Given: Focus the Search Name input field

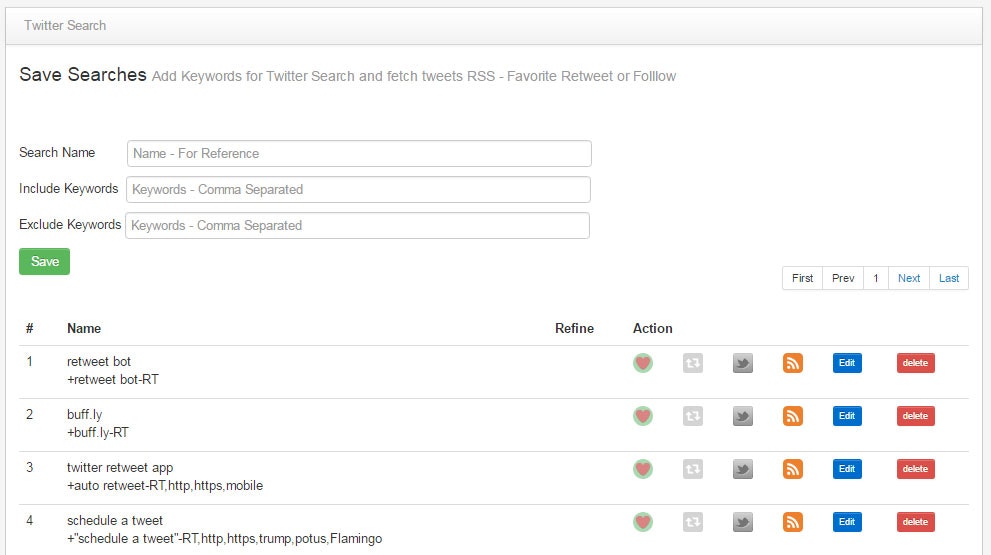Looking at the screenshot, I should pos(359,154).
